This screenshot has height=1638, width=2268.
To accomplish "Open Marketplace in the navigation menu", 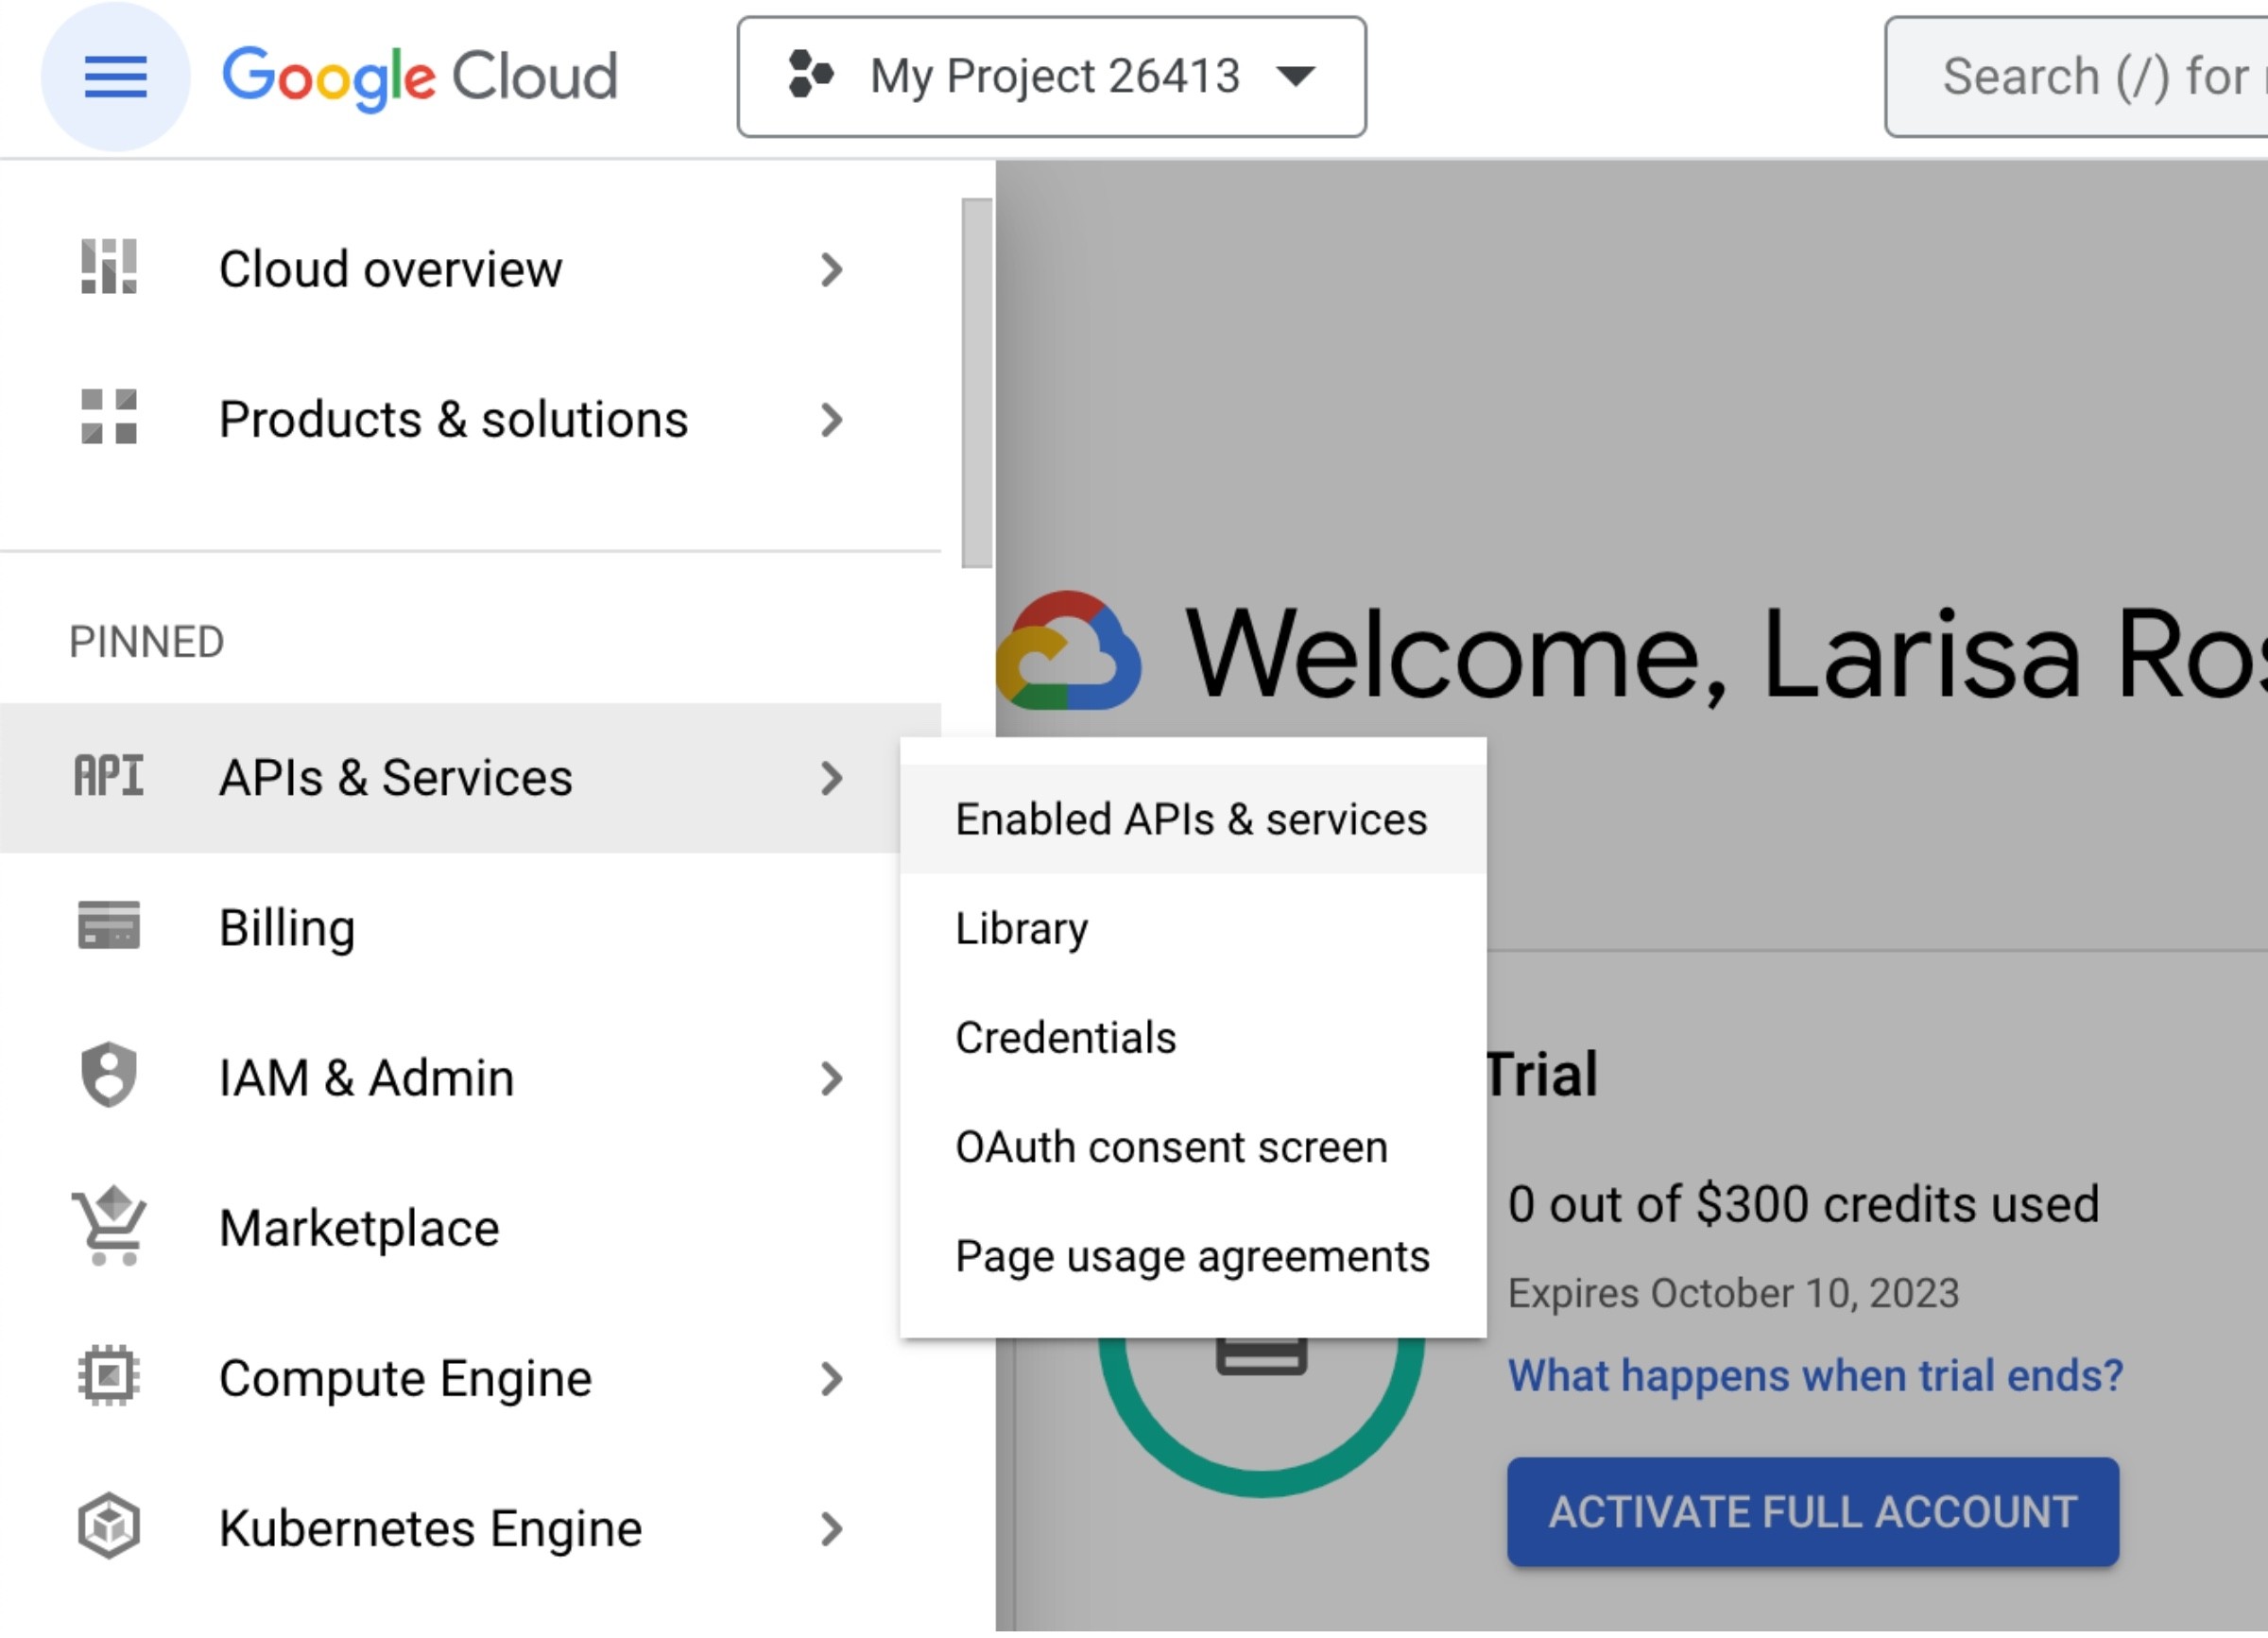I will click(x=470, y=1229).
